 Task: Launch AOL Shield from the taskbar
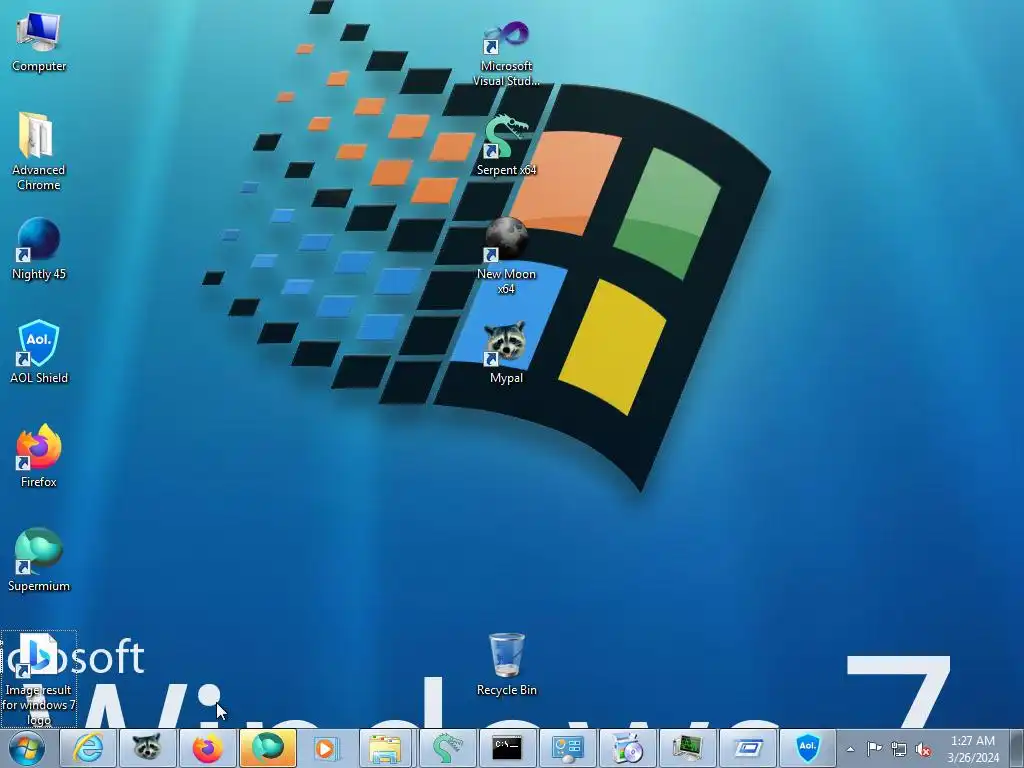[x=808, y=748]
